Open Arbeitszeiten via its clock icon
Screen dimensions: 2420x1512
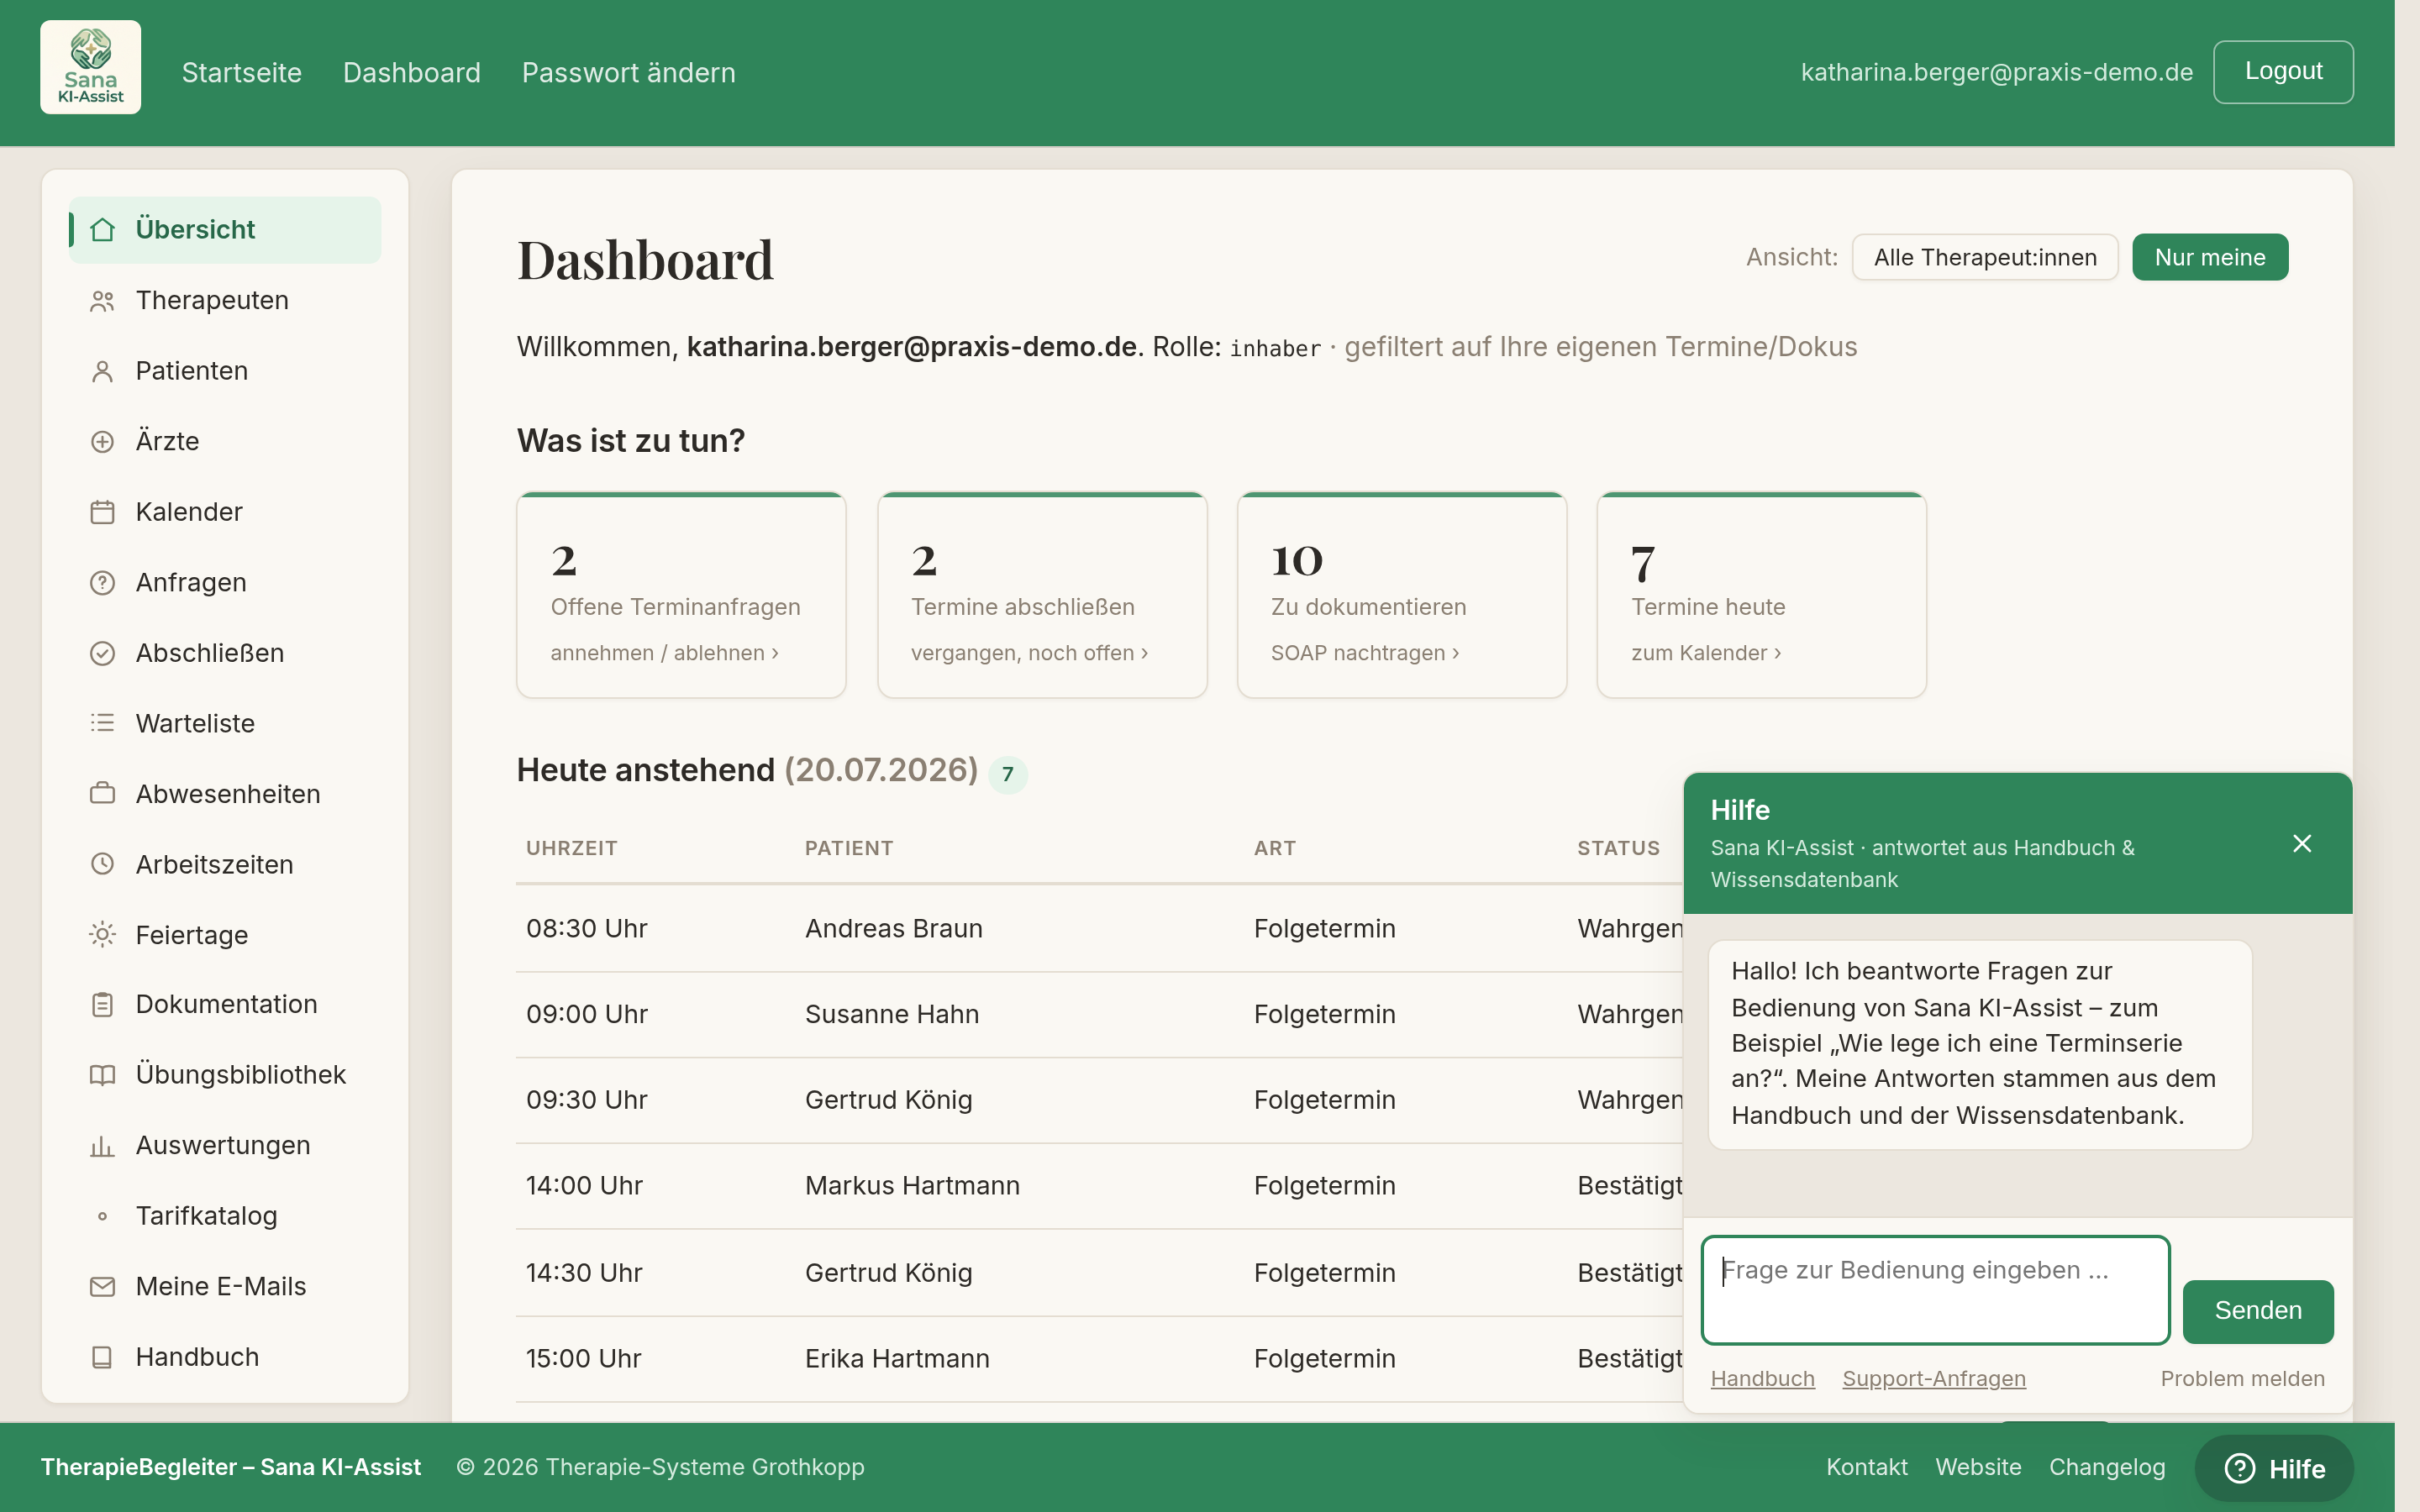point(102,864)
